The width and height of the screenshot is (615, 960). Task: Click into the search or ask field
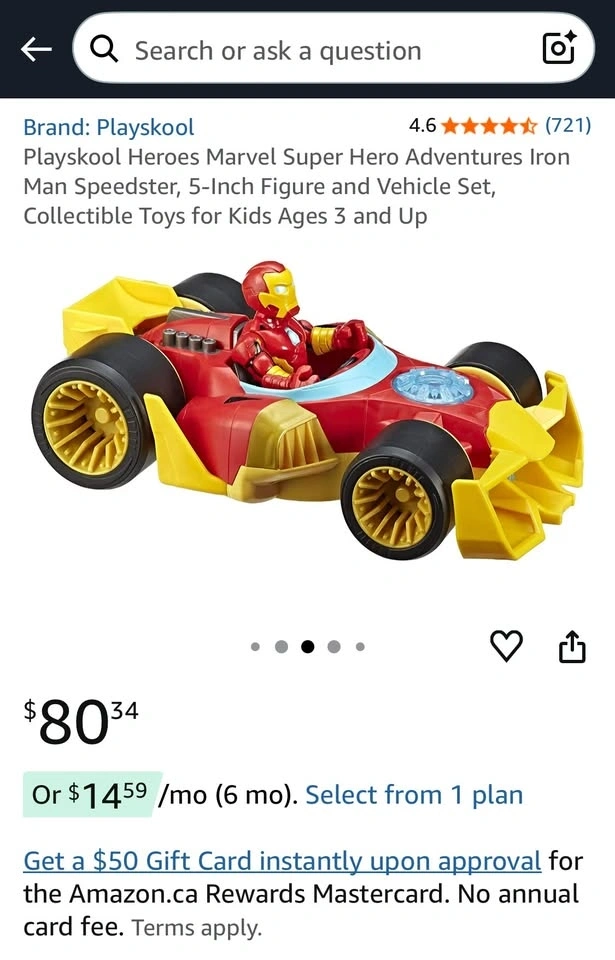click(334, 48)
